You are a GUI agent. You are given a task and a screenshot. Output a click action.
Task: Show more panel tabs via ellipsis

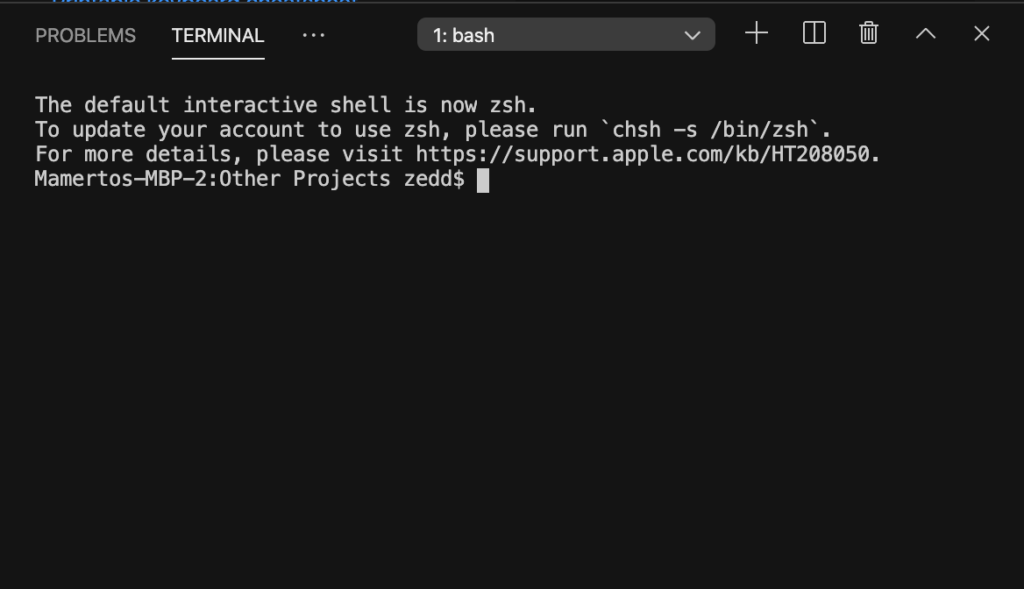[x=313, y=35]
